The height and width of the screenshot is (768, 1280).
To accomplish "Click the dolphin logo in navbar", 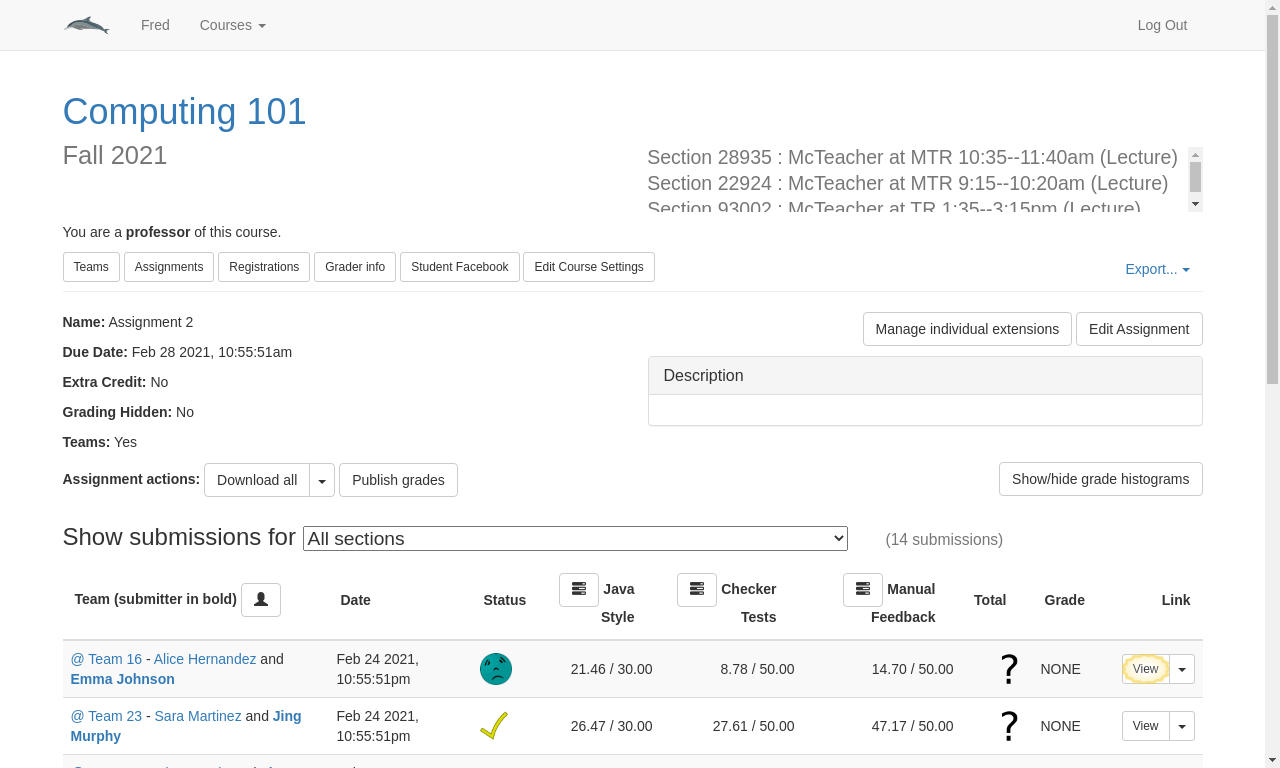I will click(87, 25).
